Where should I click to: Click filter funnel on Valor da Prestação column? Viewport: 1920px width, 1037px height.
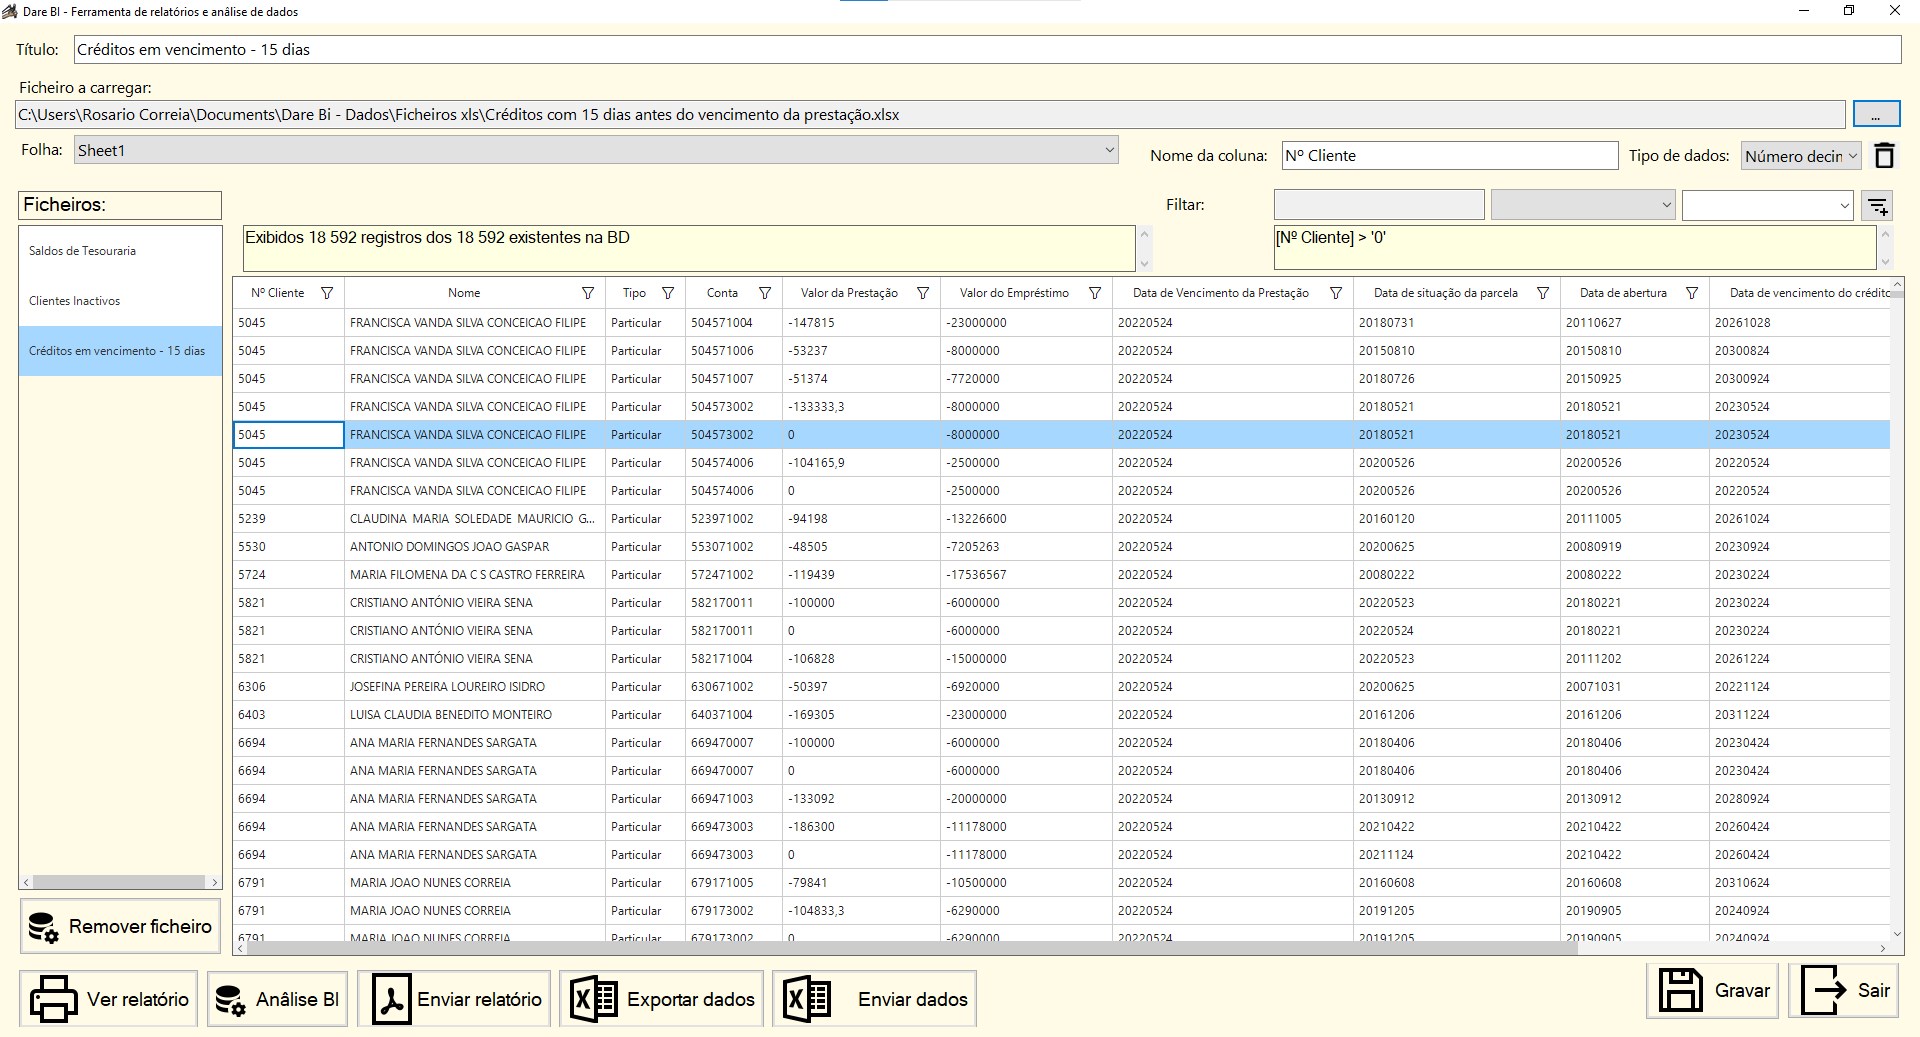tap(923, 293)
